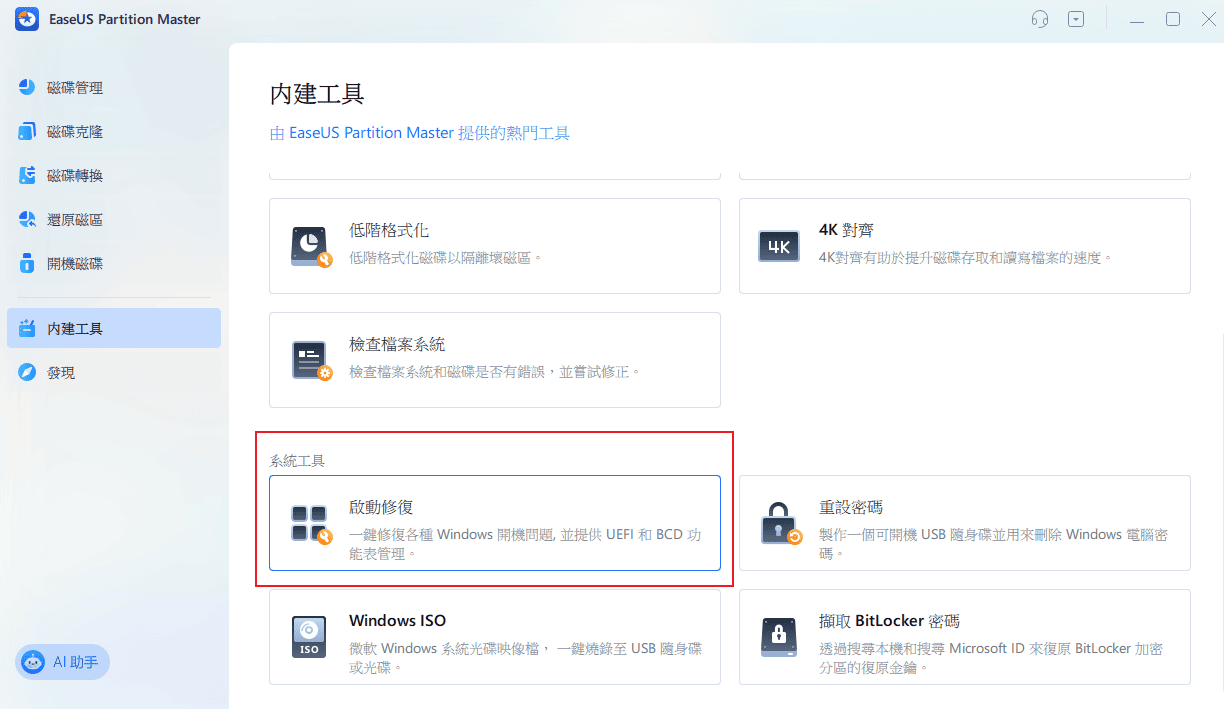Open the 啟動修復 tool card
This screenshot has width=1224, height=709.
pyautogui.click(x=494, y=523)
